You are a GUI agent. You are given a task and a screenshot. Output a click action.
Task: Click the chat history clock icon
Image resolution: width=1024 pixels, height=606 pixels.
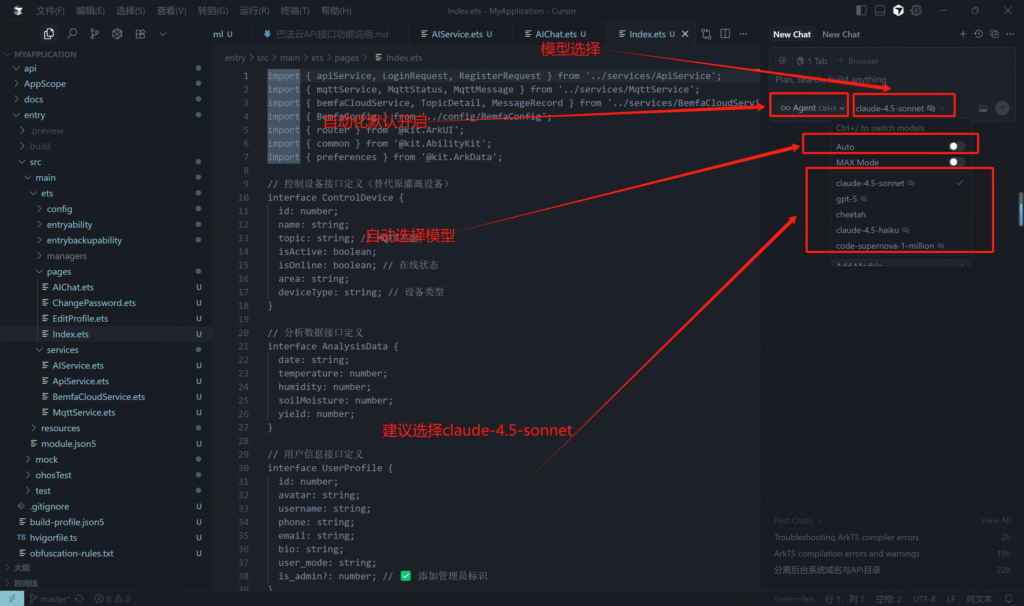coord(980,34)
